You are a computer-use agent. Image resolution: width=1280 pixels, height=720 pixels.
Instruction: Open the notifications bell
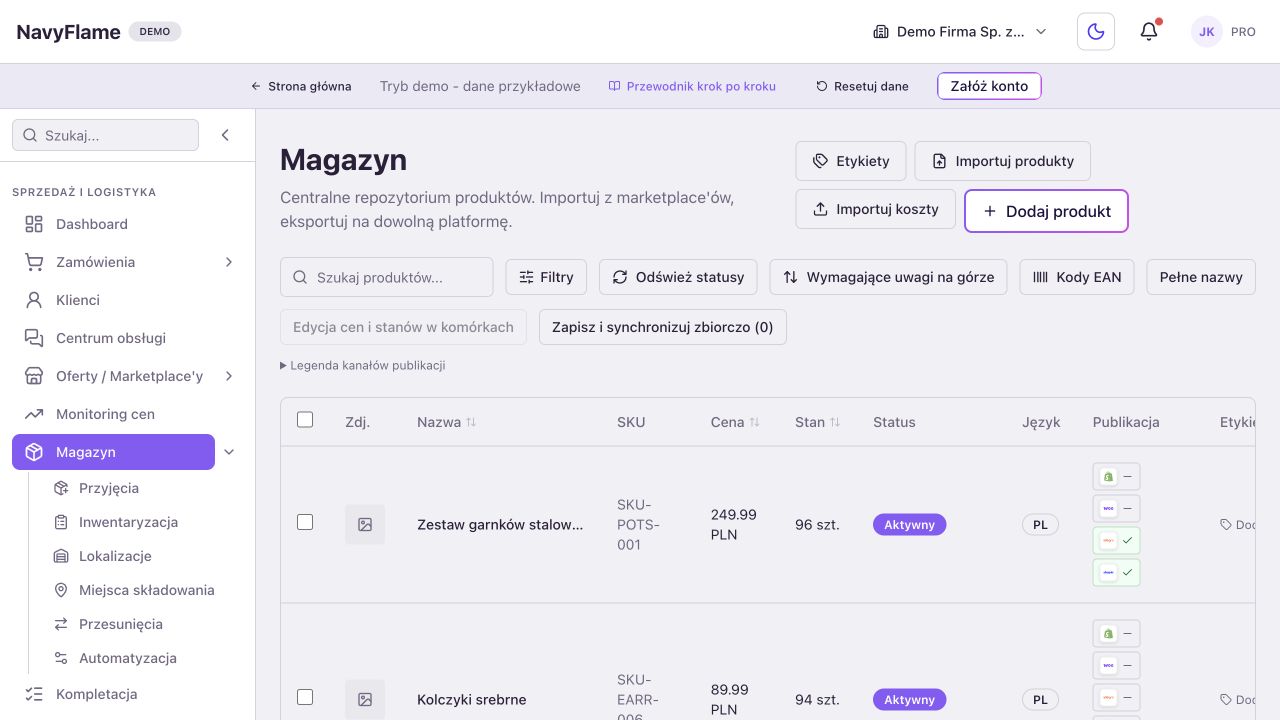click(1149, 32)
